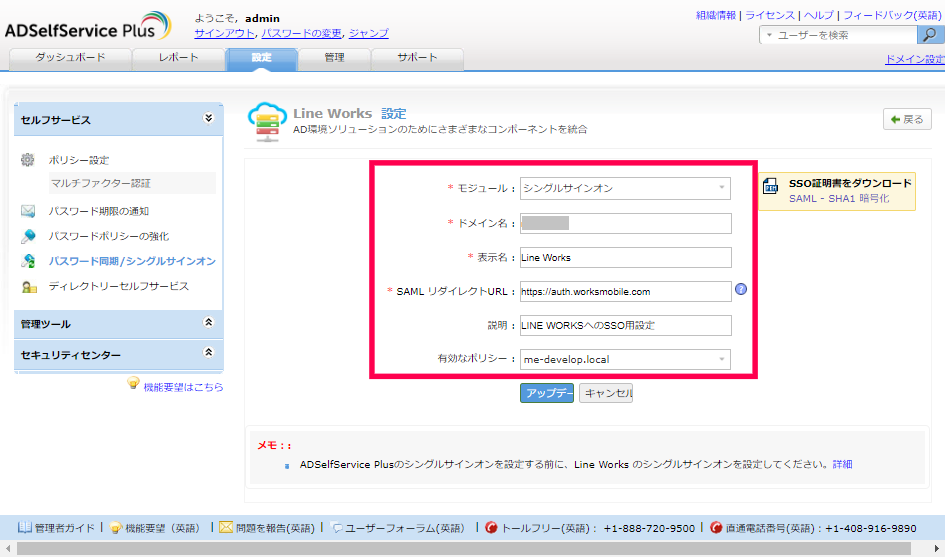
Task: Open パスワード期限の通知 in the sidebar
Action: pyautogui.click(x=99, y=211)
